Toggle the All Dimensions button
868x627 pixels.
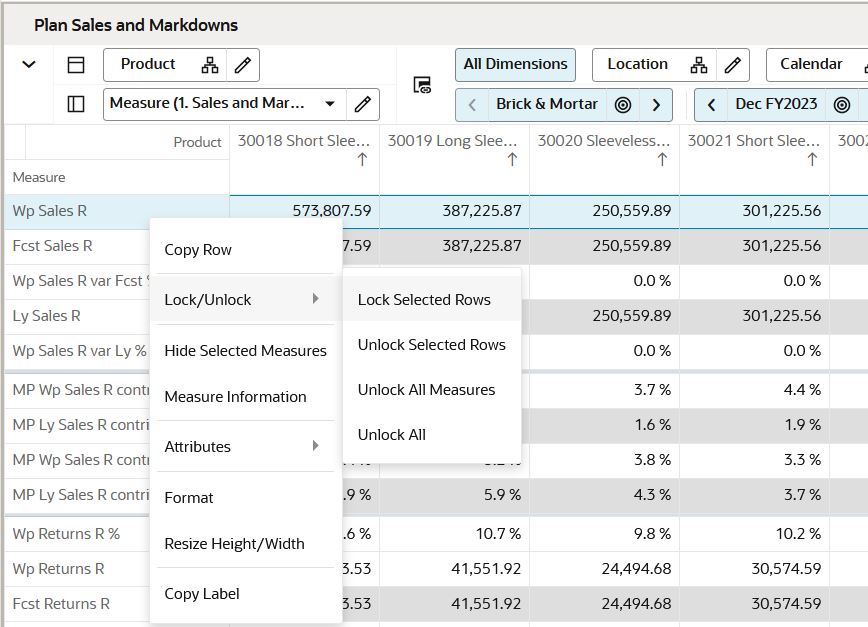pos(515,65)
